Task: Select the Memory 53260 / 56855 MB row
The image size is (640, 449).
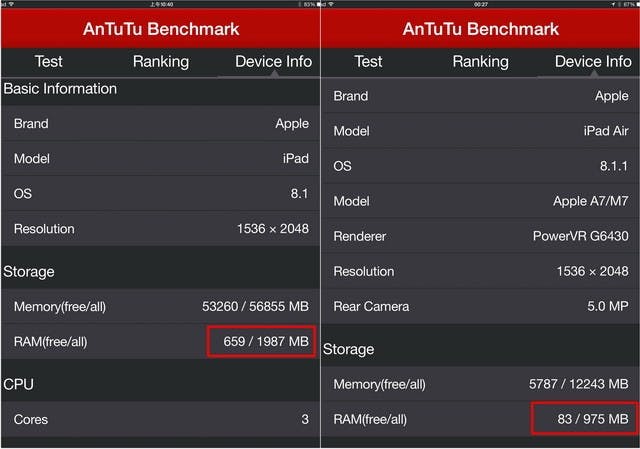Action: [x=160, y=306]
